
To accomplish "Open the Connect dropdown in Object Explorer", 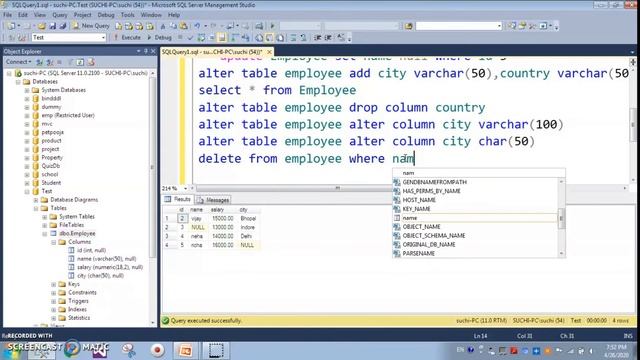I will point(18,62).
